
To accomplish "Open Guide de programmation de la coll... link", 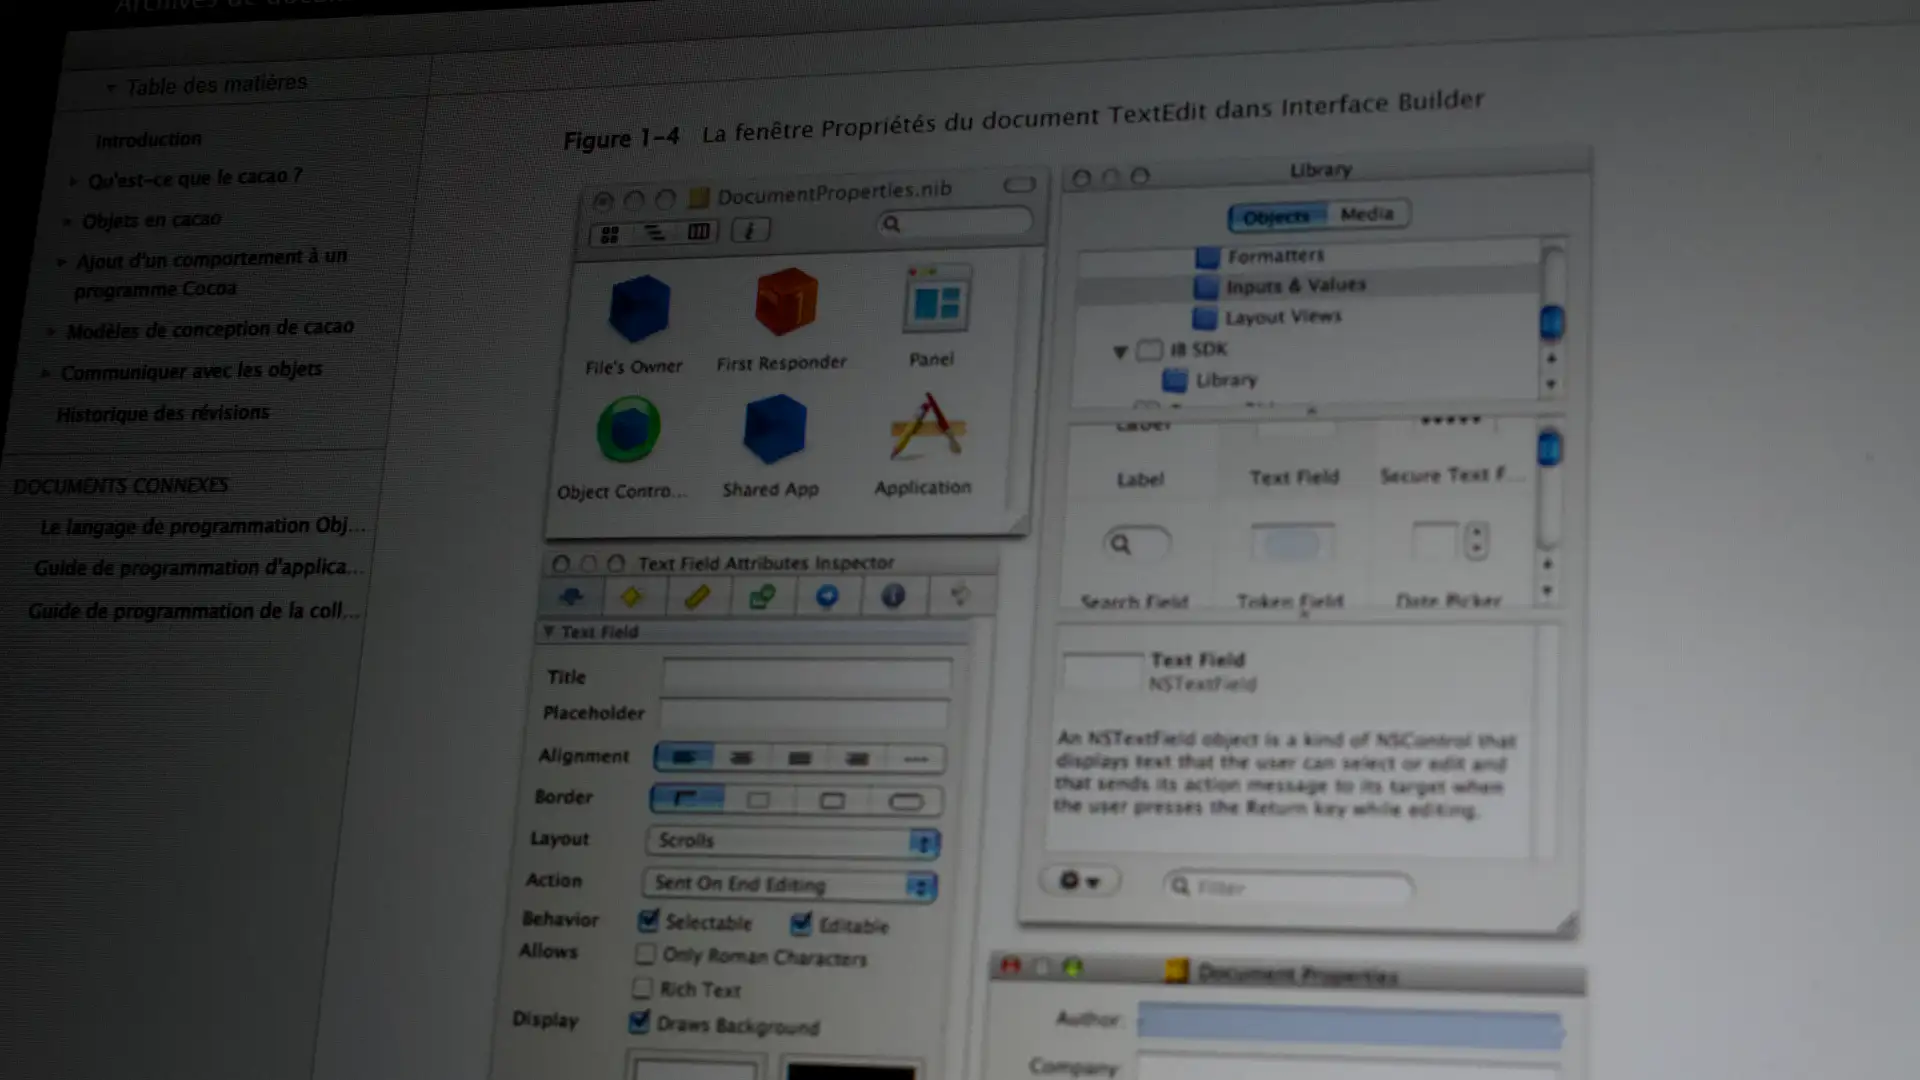I will coord(194,611).
